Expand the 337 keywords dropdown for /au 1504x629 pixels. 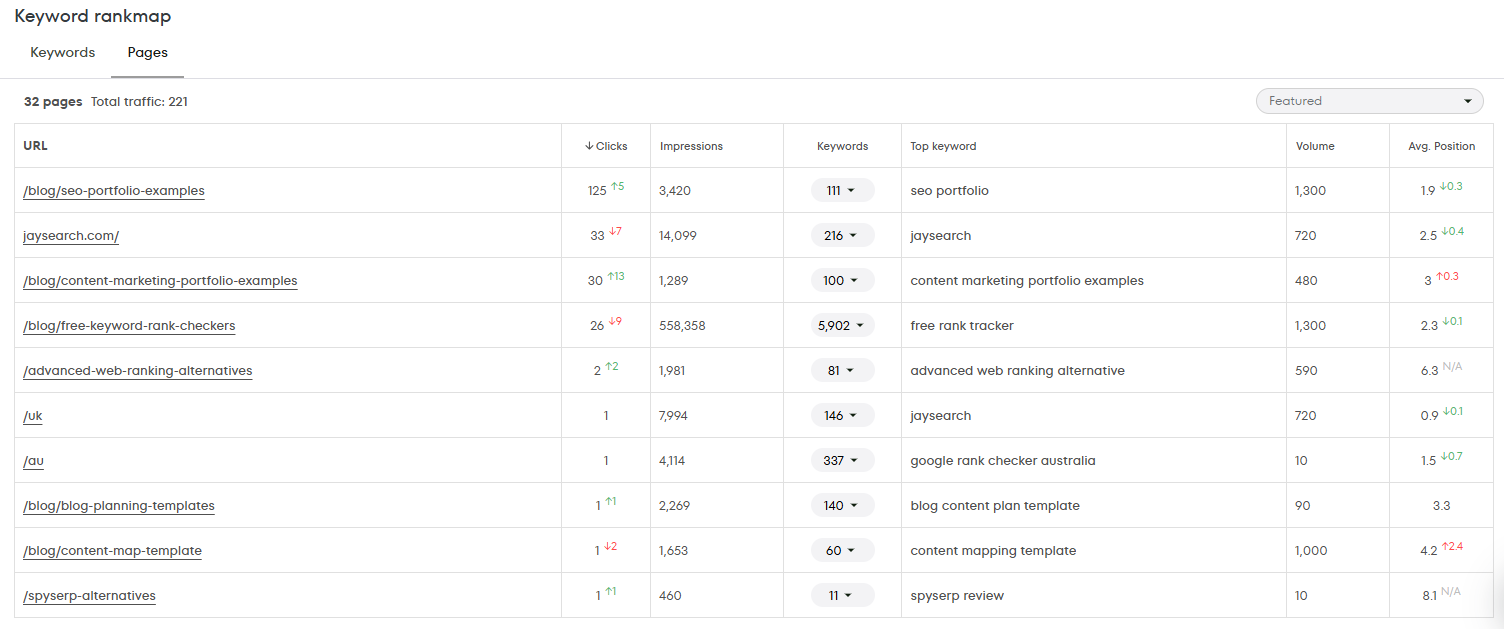(x=843, y=459)
